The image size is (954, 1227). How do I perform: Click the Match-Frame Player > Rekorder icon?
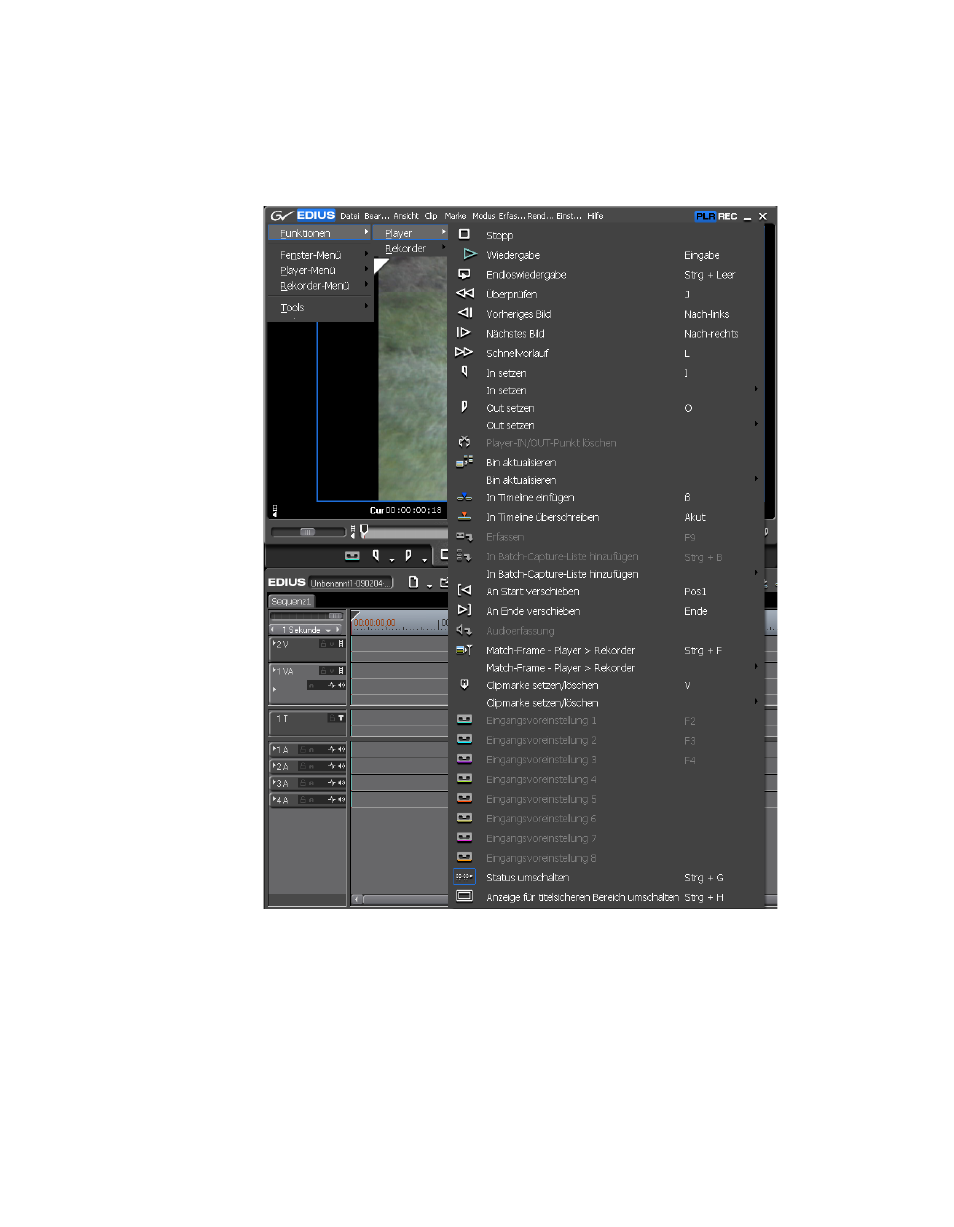coord(464,650)
